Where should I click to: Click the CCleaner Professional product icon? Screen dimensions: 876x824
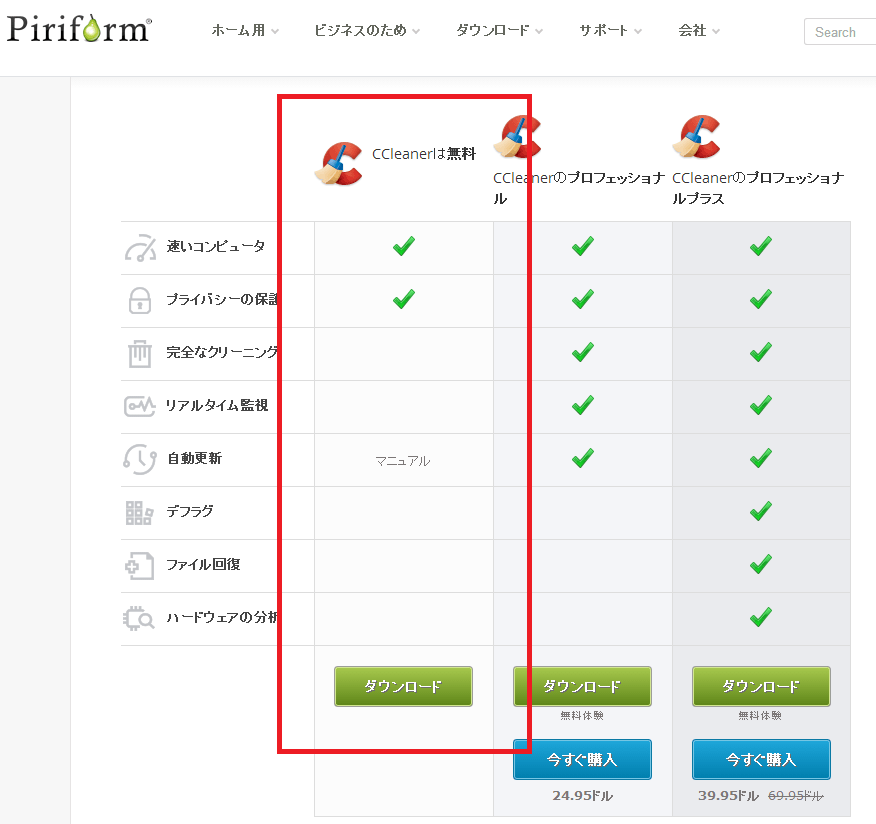pos(517,137)
